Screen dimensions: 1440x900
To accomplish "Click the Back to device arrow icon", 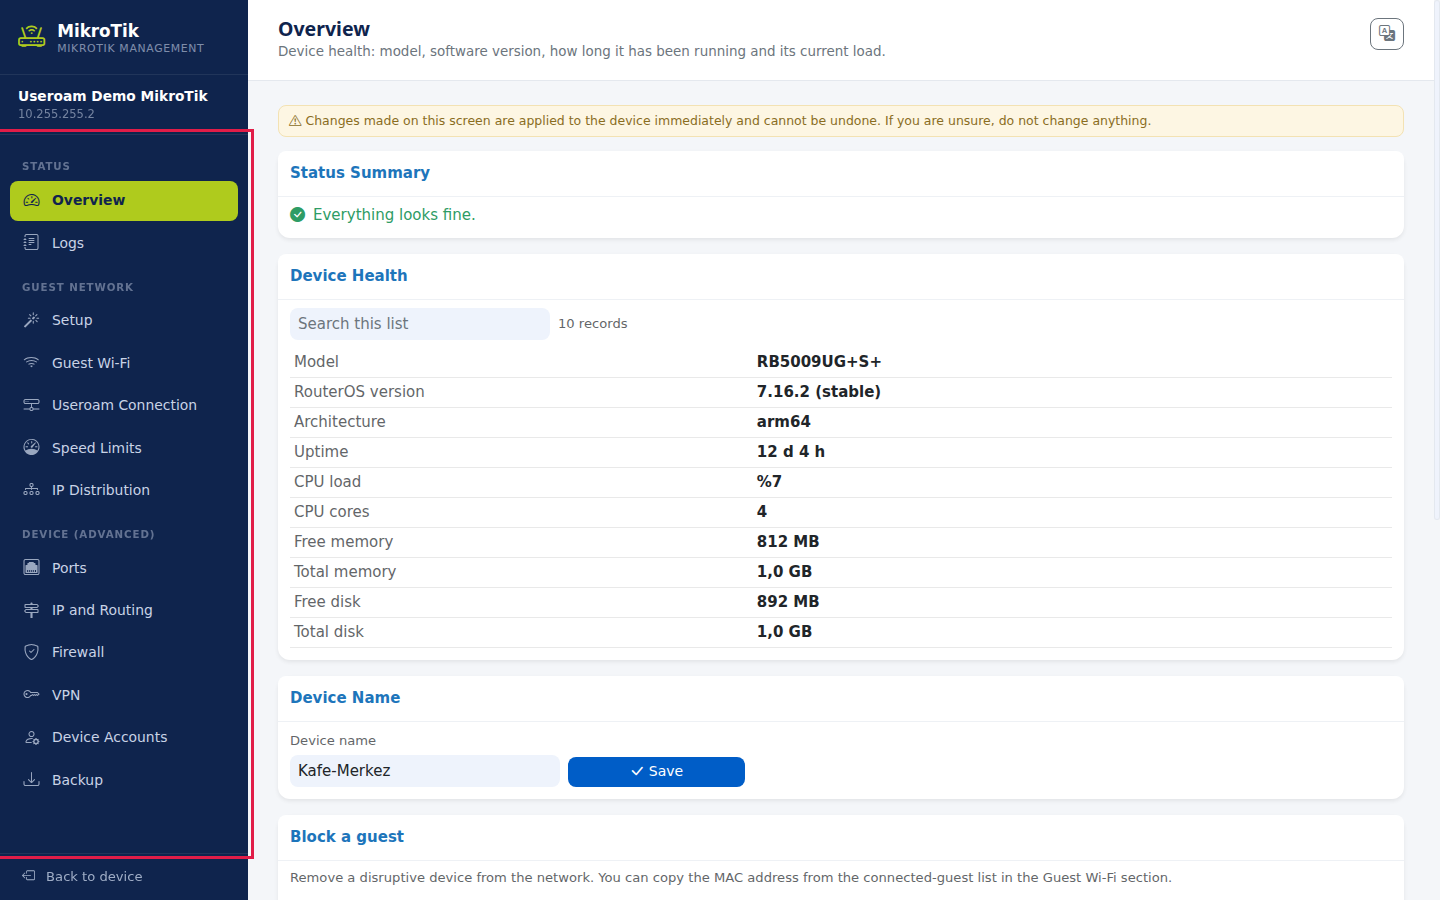I will pos(29,876).
